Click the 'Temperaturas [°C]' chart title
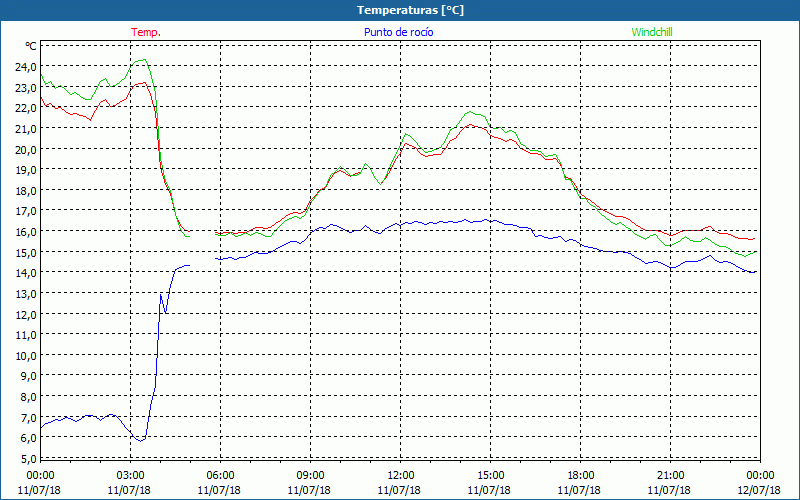This screenshot has height=500, width=800. (x=410, y=10)
